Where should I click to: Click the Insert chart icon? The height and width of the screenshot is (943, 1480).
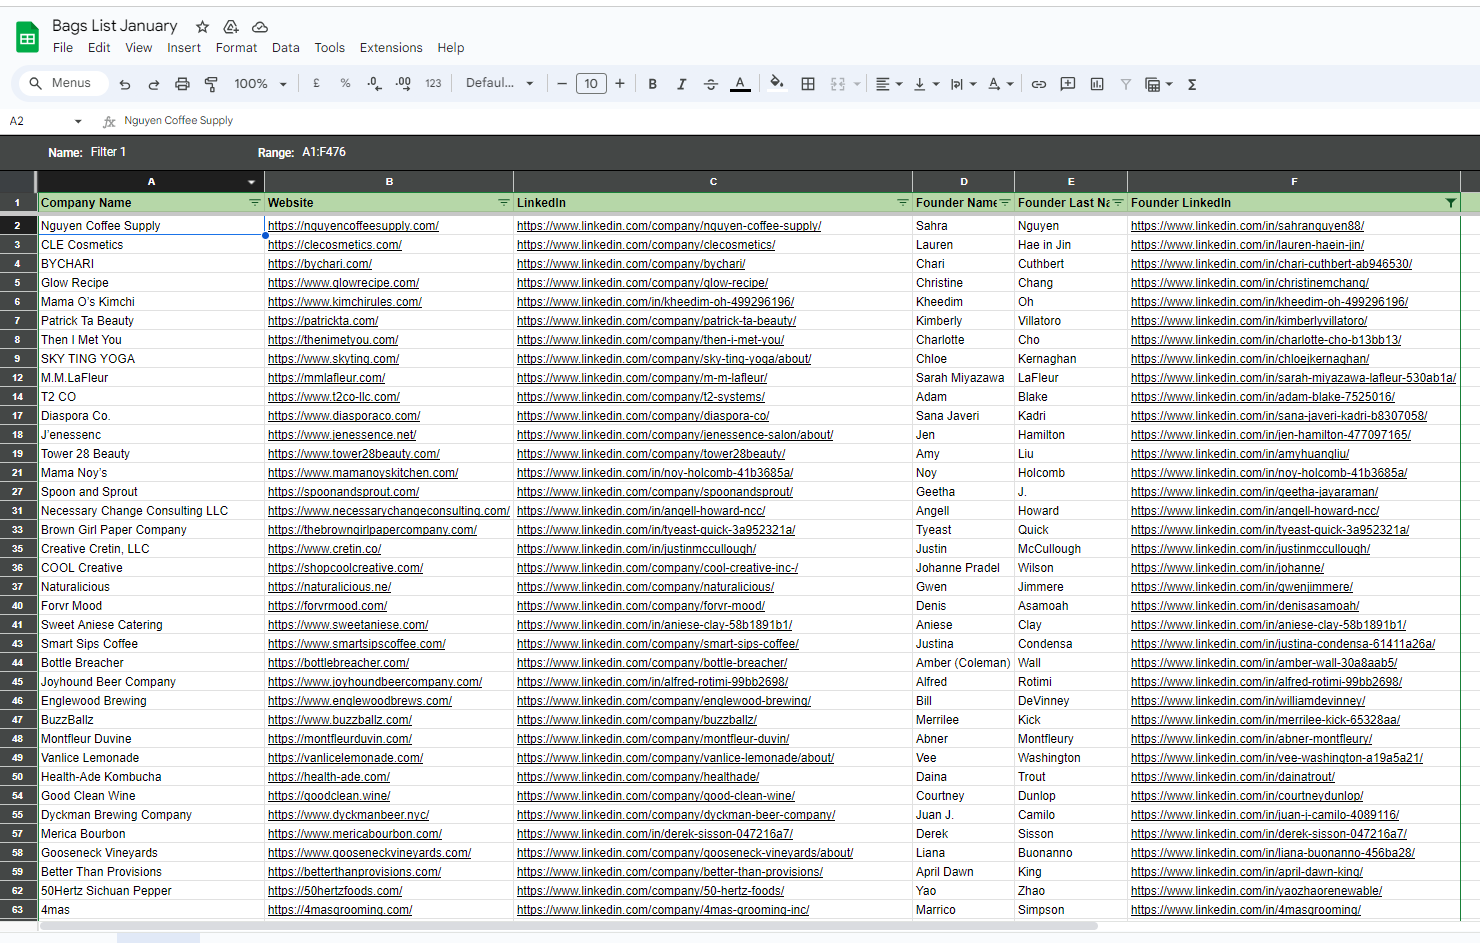(x=1097, y=84)
